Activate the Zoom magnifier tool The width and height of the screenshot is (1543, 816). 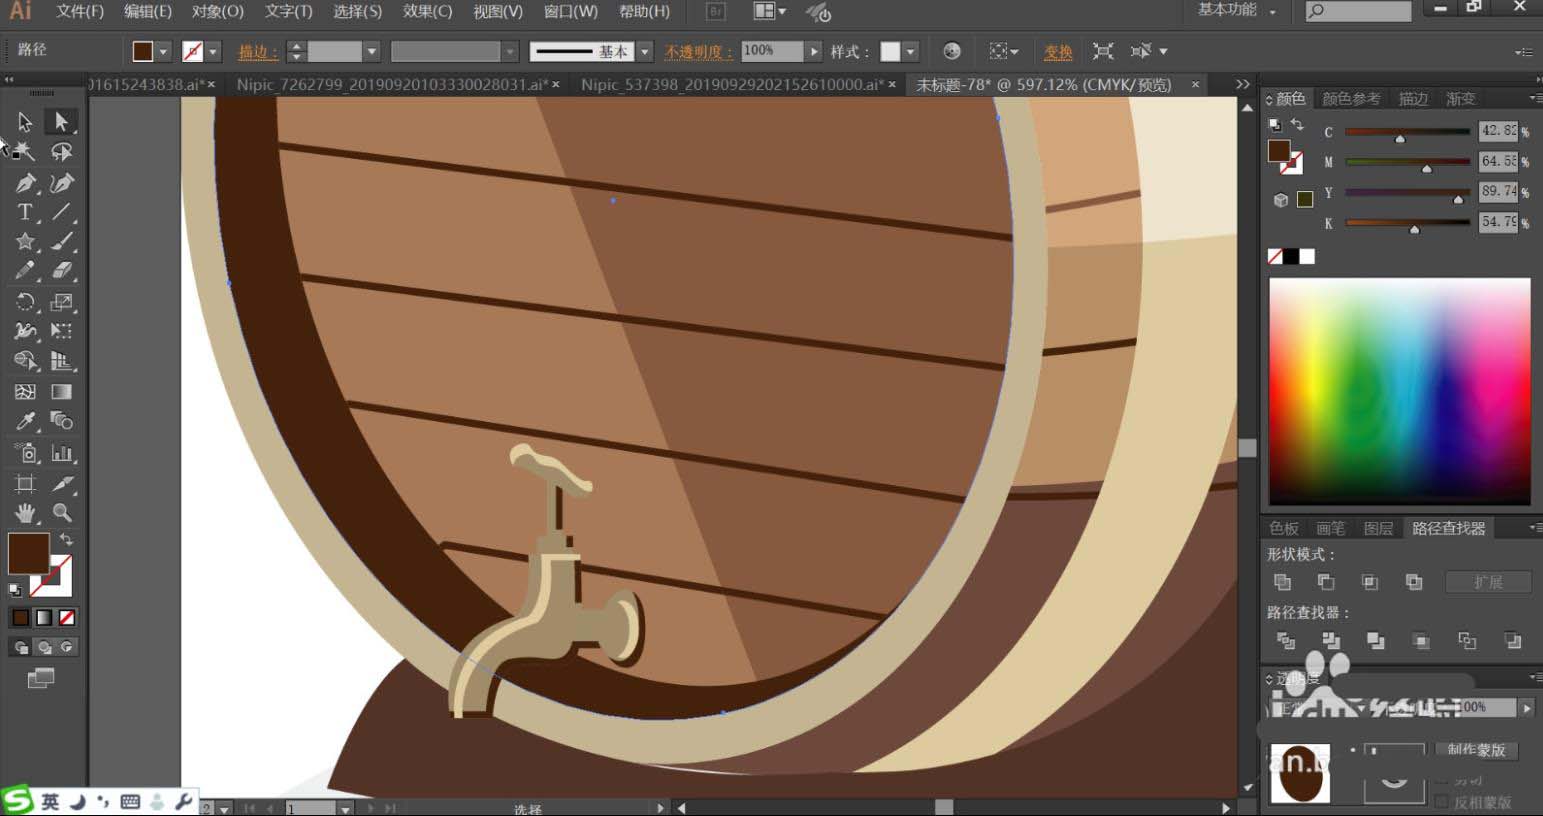[61, 513]
